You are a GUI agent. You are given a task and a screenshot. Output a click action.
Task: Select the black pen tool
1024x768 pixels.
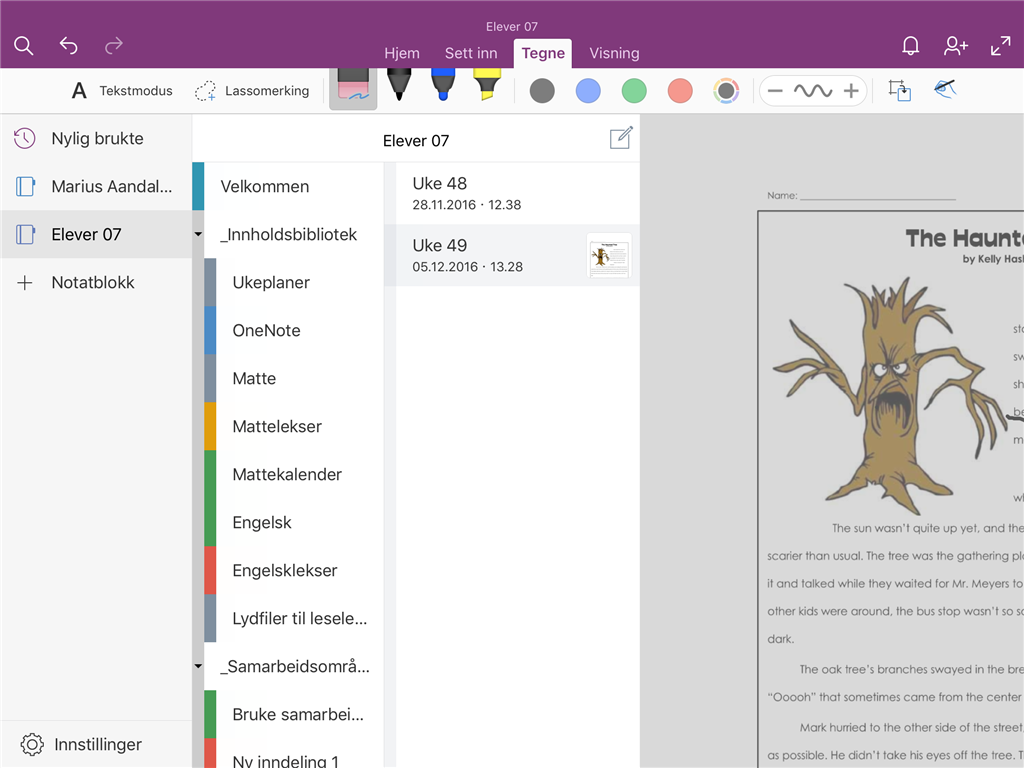tap(399, 85)
